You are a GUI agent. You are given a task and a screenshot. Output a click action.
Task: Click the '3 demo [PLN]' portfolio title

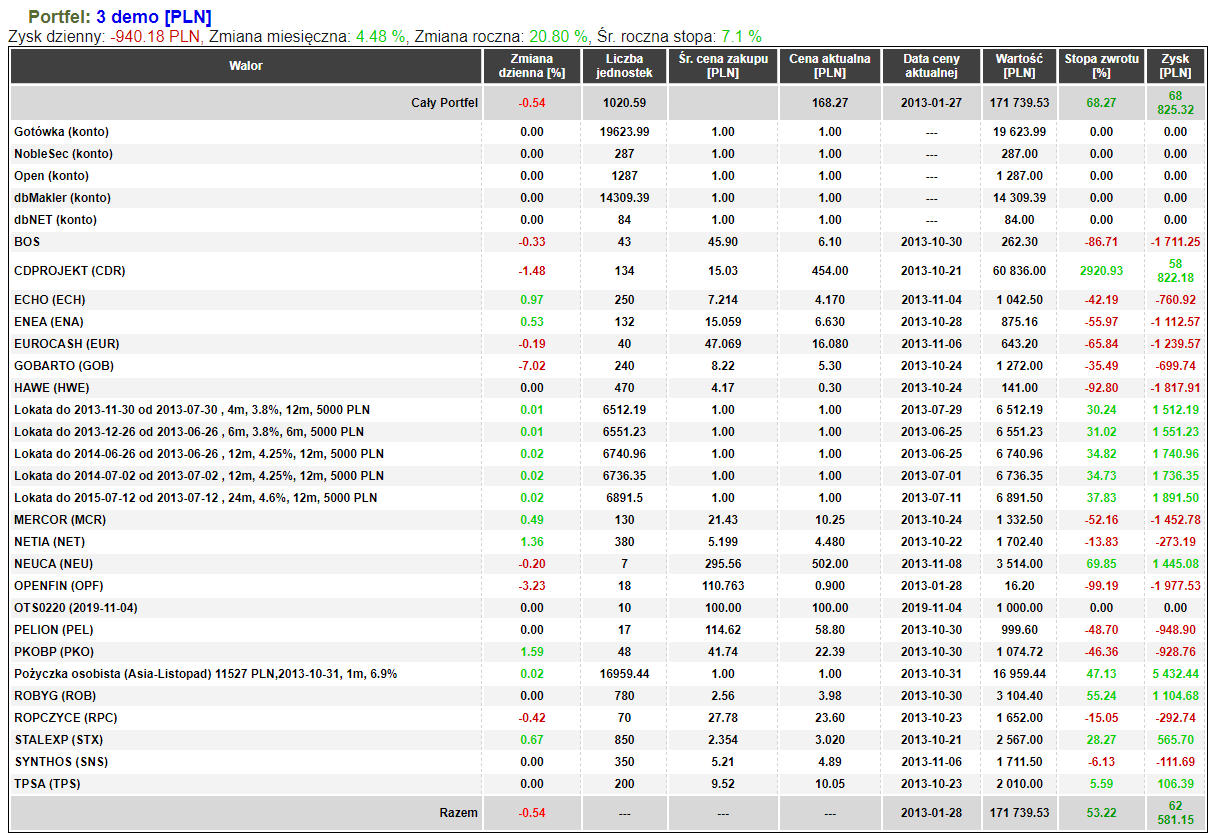[154, 17]
